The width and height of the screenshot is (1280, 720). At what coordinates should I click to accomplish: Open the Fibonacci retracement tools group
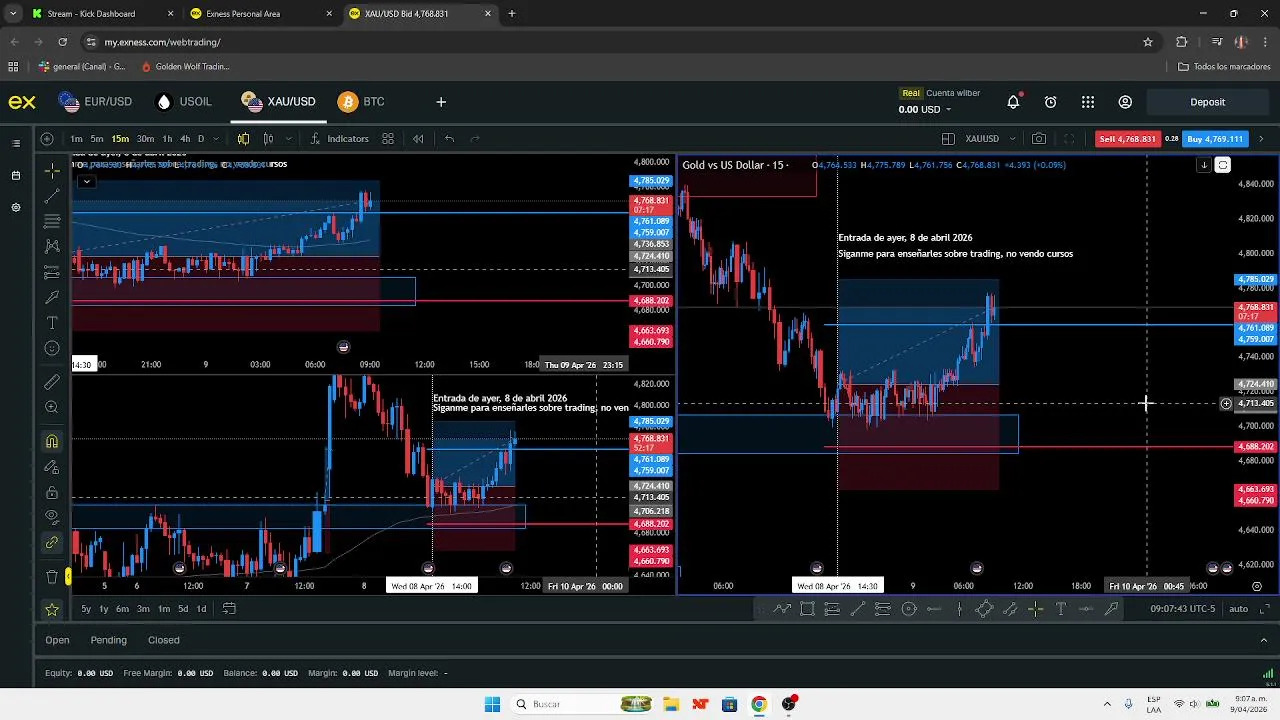pos(52,222)
